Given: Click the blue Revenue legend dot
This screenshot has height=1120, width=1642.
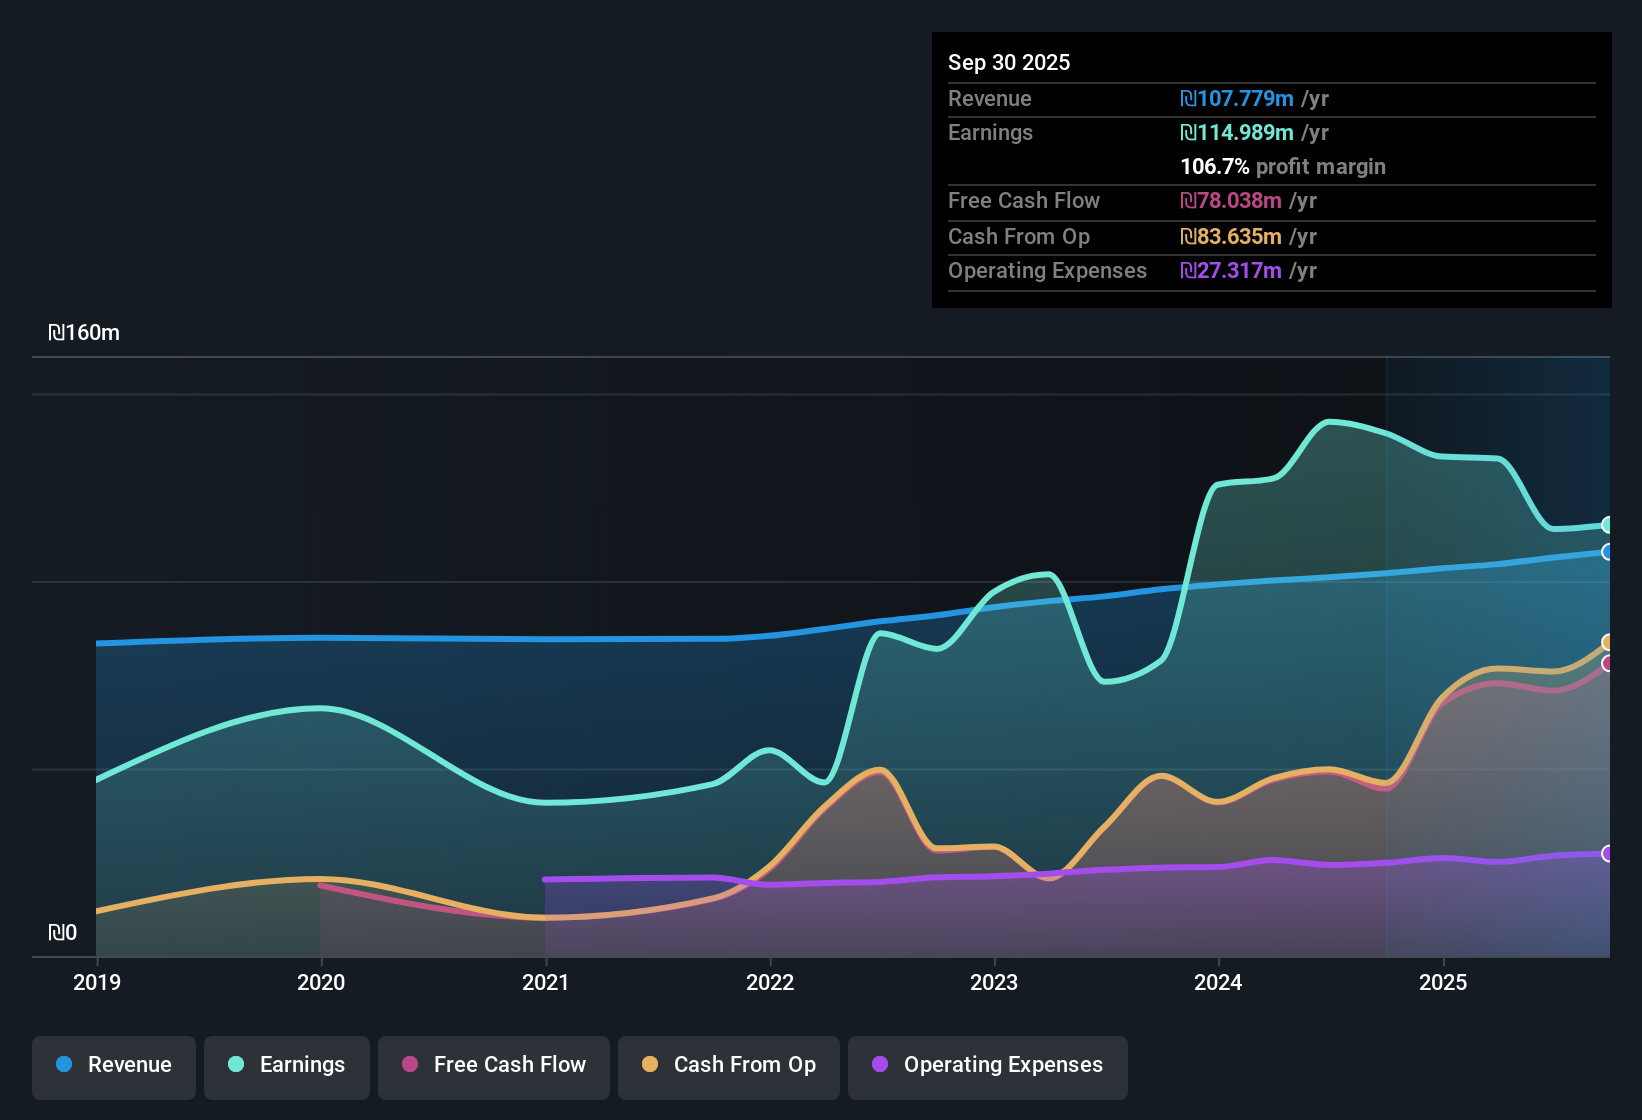Looking at the screenshot, I should pos(63,1065).
